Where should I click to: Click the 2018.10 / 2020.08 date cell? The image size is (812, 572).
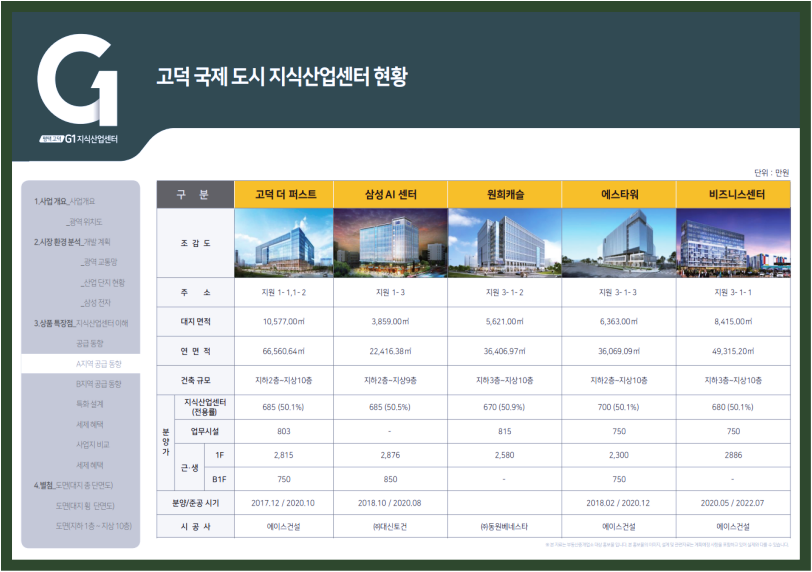point(389,503)
